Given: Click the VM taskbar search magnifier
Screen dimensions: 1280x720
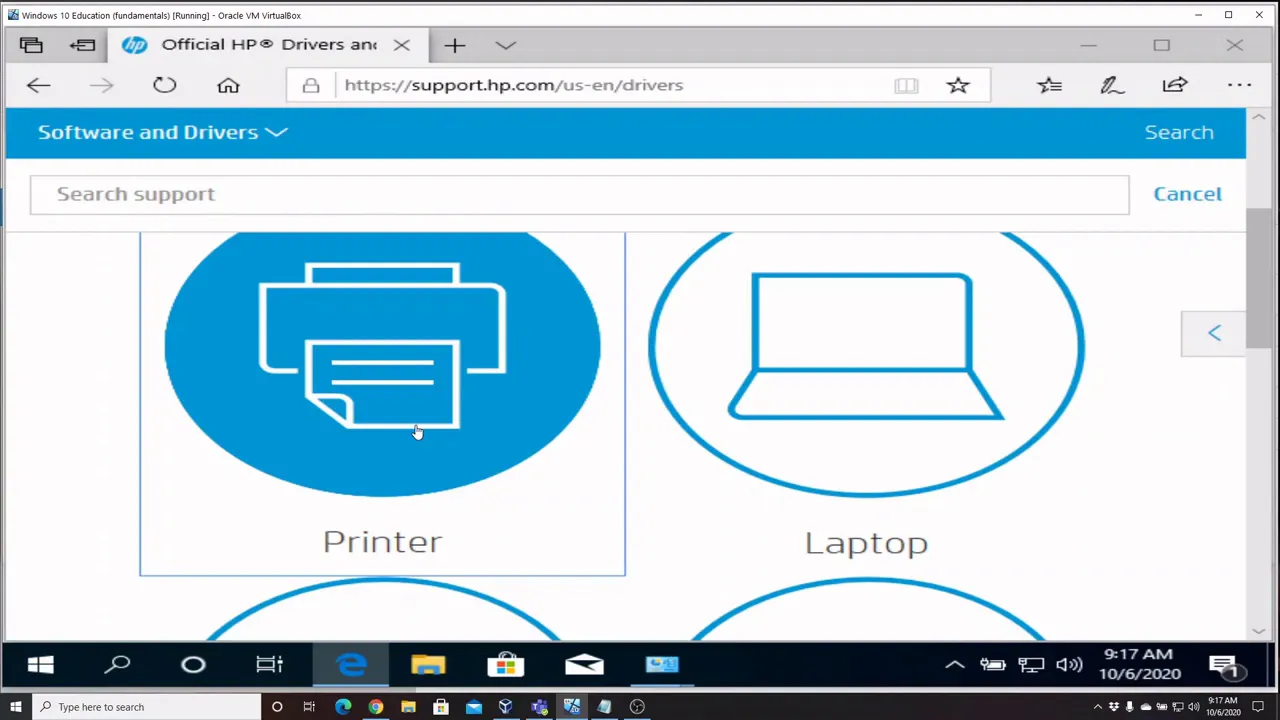Looking at the screenshot, I should (118, 665).
